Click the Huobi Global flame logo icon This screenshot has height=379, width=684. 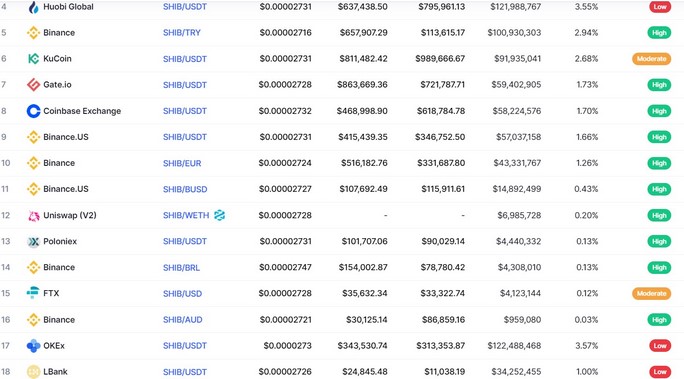[x=34, y=7]
